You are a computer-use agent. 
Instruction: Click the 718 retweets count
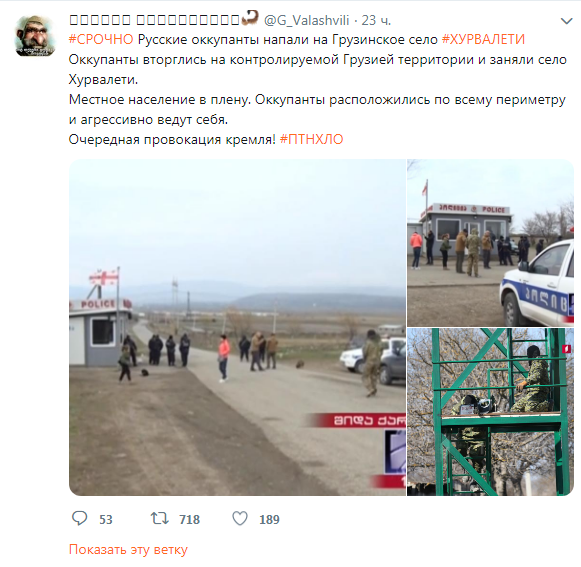(189, 519)
